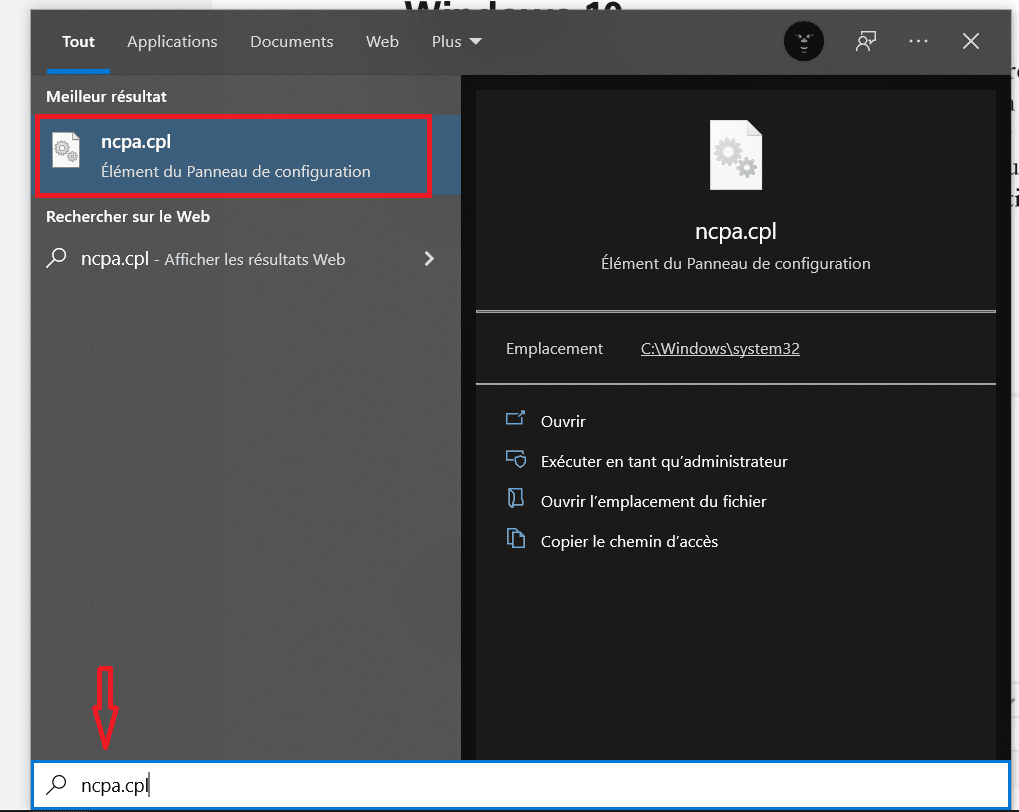Click the Meilleur résultat heading
The height and width of the screenshot is (812, 1019).
pos(106,96)
